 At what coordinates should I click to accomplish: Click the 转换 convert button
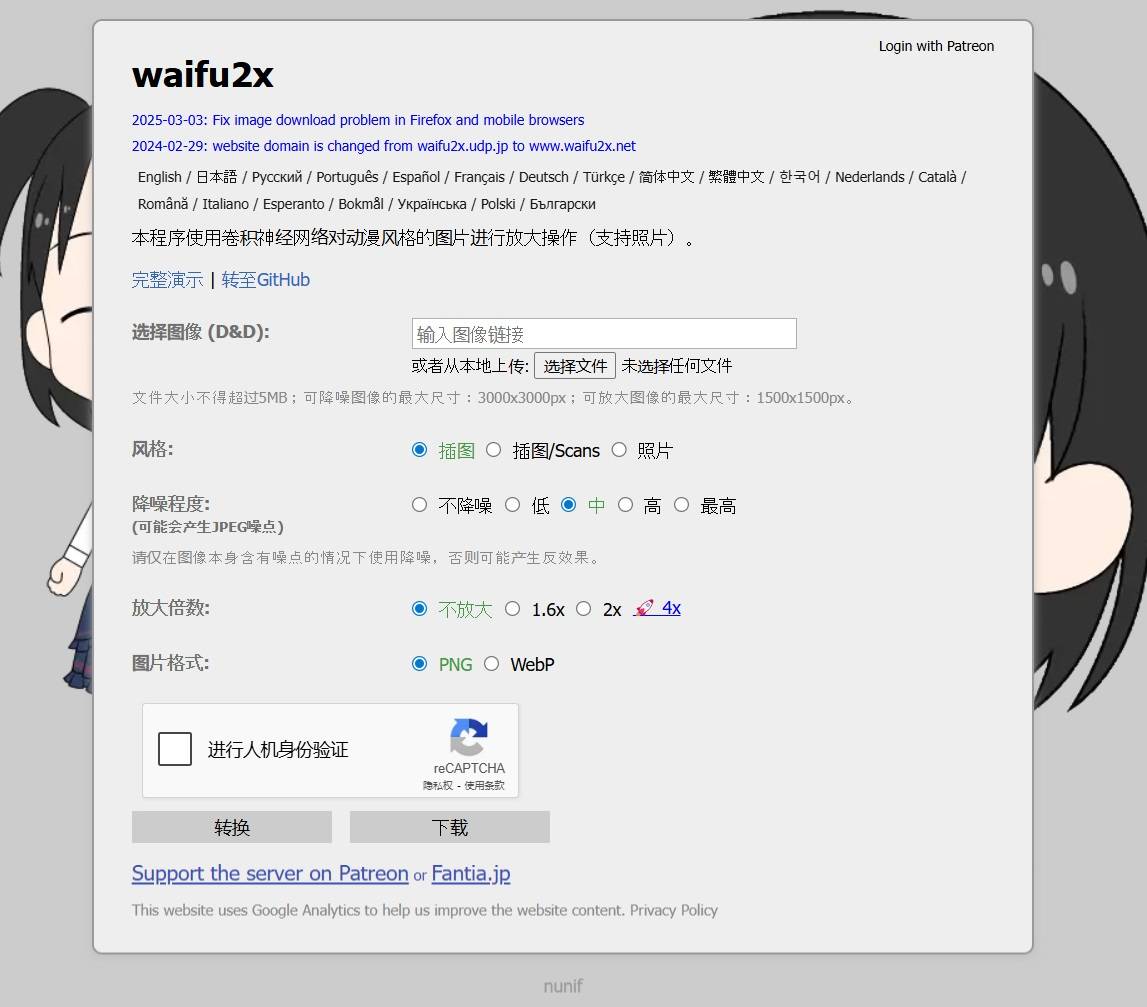tap(232, 827)
